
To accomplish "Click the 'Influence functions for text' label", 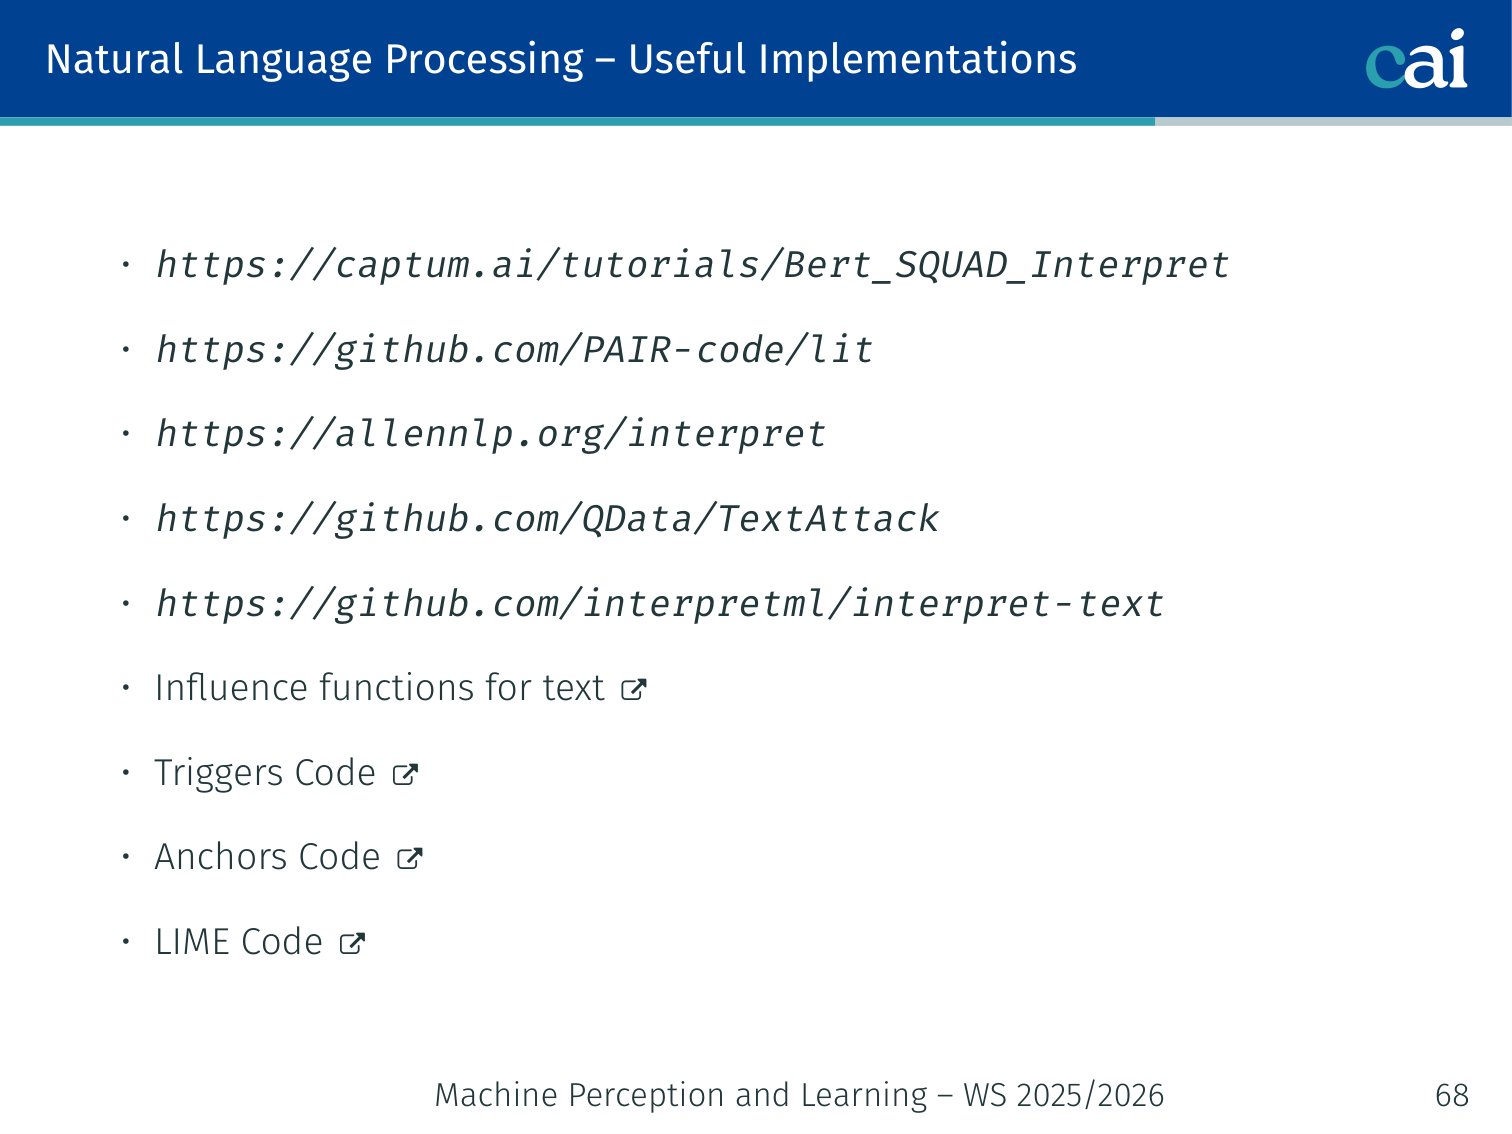I will coord(379,688).
